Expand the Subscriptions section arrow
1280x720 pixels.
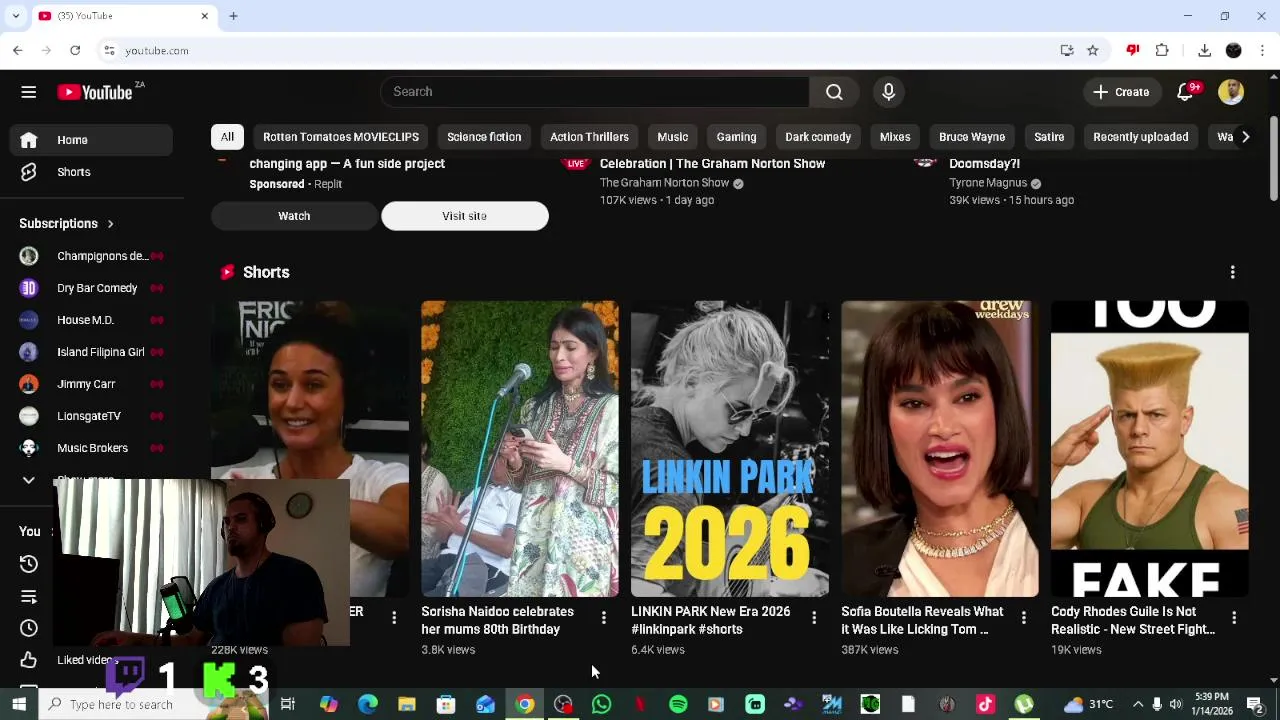coord(110,224)
